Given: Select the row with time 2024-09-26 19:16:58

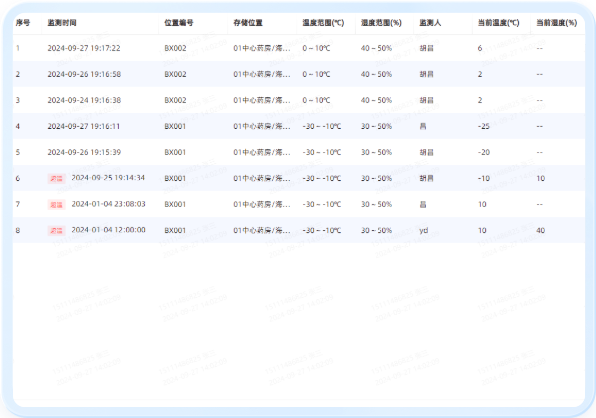Looking at the screenshot, I should pyautogui.click(x=299, y=74).
